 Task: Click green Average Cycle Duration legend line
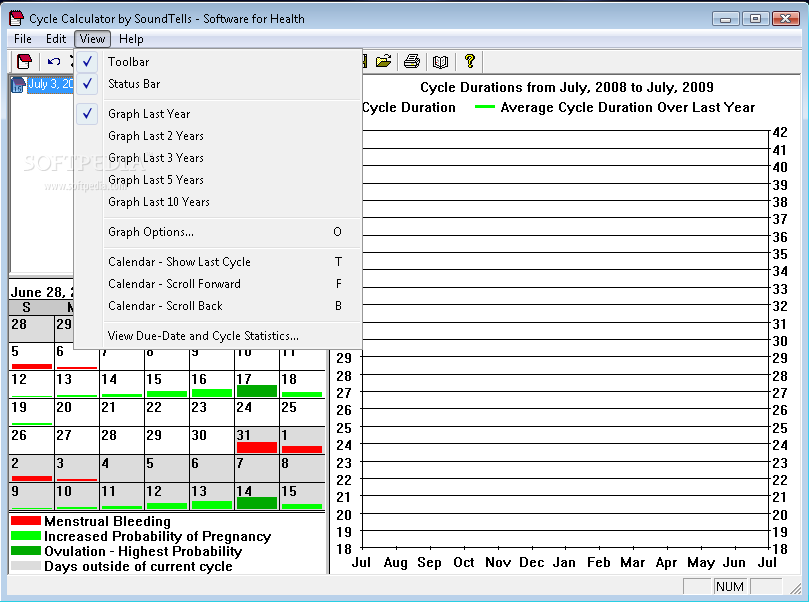coord(484,107)
